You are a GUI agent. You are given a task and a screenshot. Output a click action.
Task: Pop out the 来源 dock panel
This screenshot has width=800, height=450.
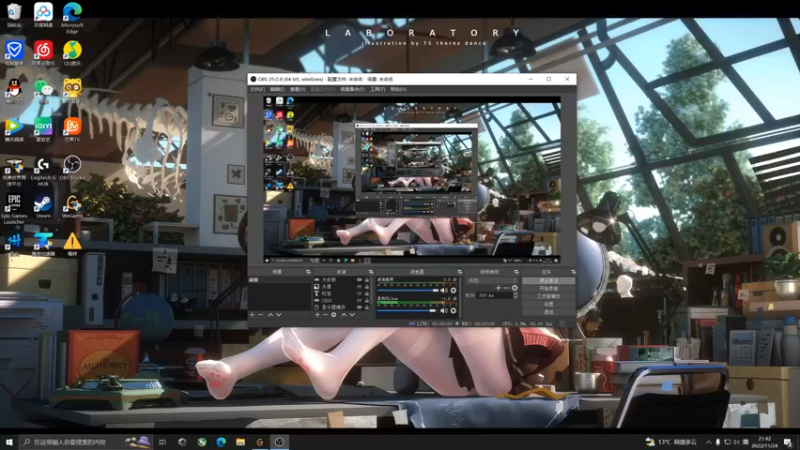tap(371, 272)
